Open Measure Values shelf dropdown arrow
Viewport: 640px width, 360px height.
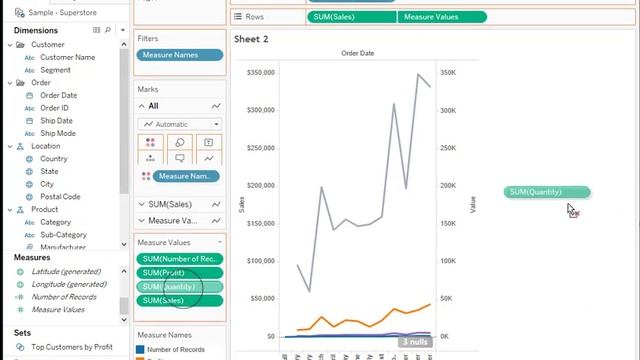coord(220,242)
